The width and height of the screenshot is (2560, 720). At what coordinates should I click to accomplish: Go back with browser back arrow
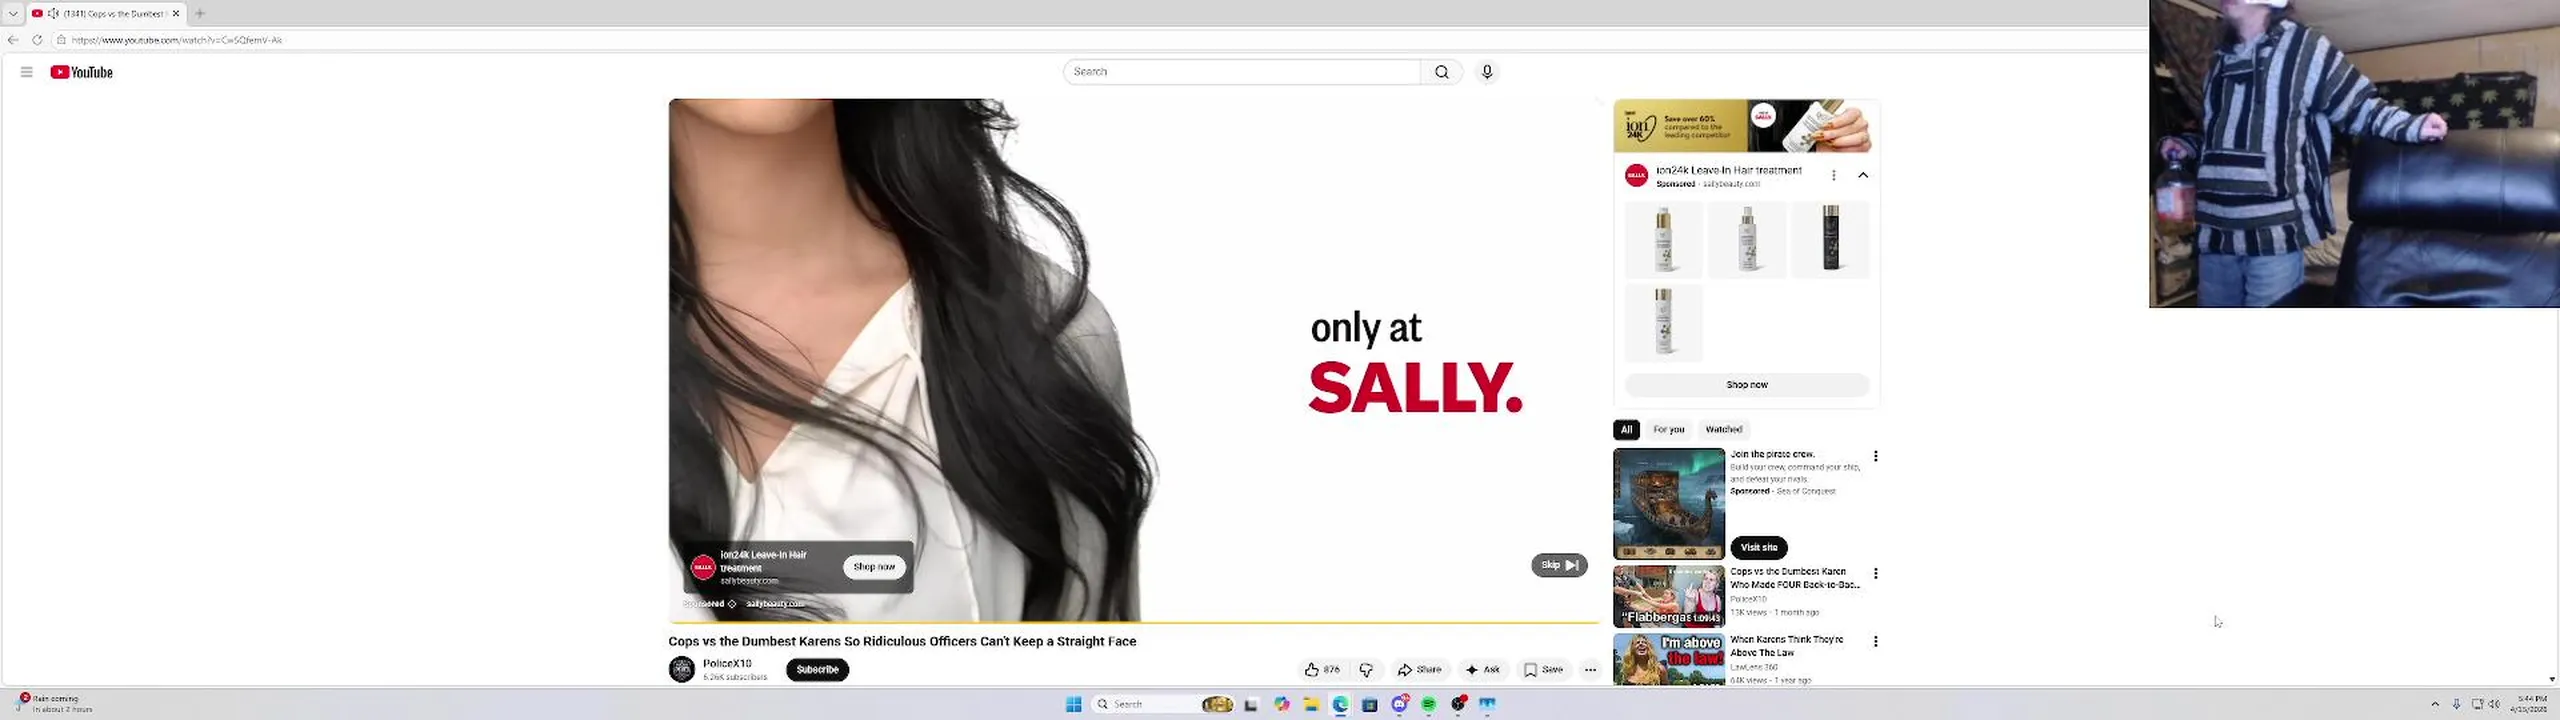(13, 40)
